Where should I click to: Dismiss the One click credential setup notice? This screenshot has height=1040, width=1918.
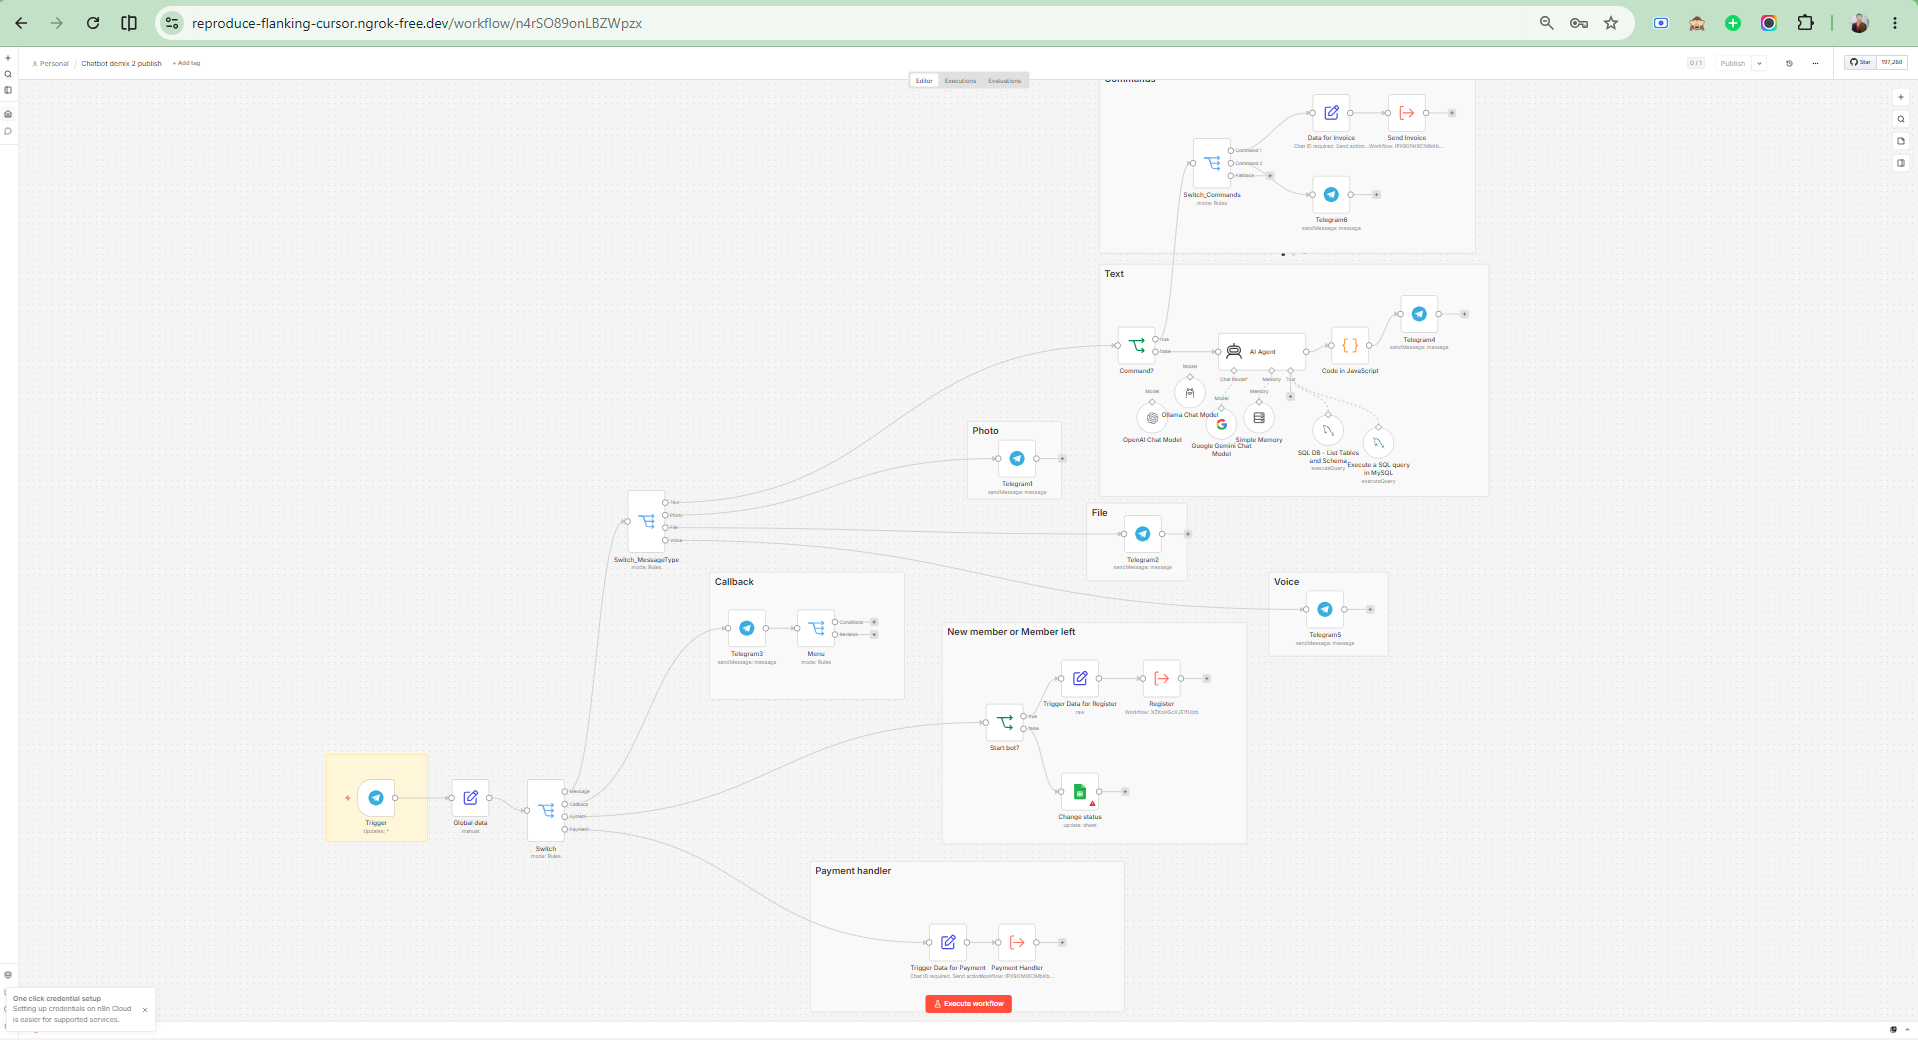(145, 1010)
